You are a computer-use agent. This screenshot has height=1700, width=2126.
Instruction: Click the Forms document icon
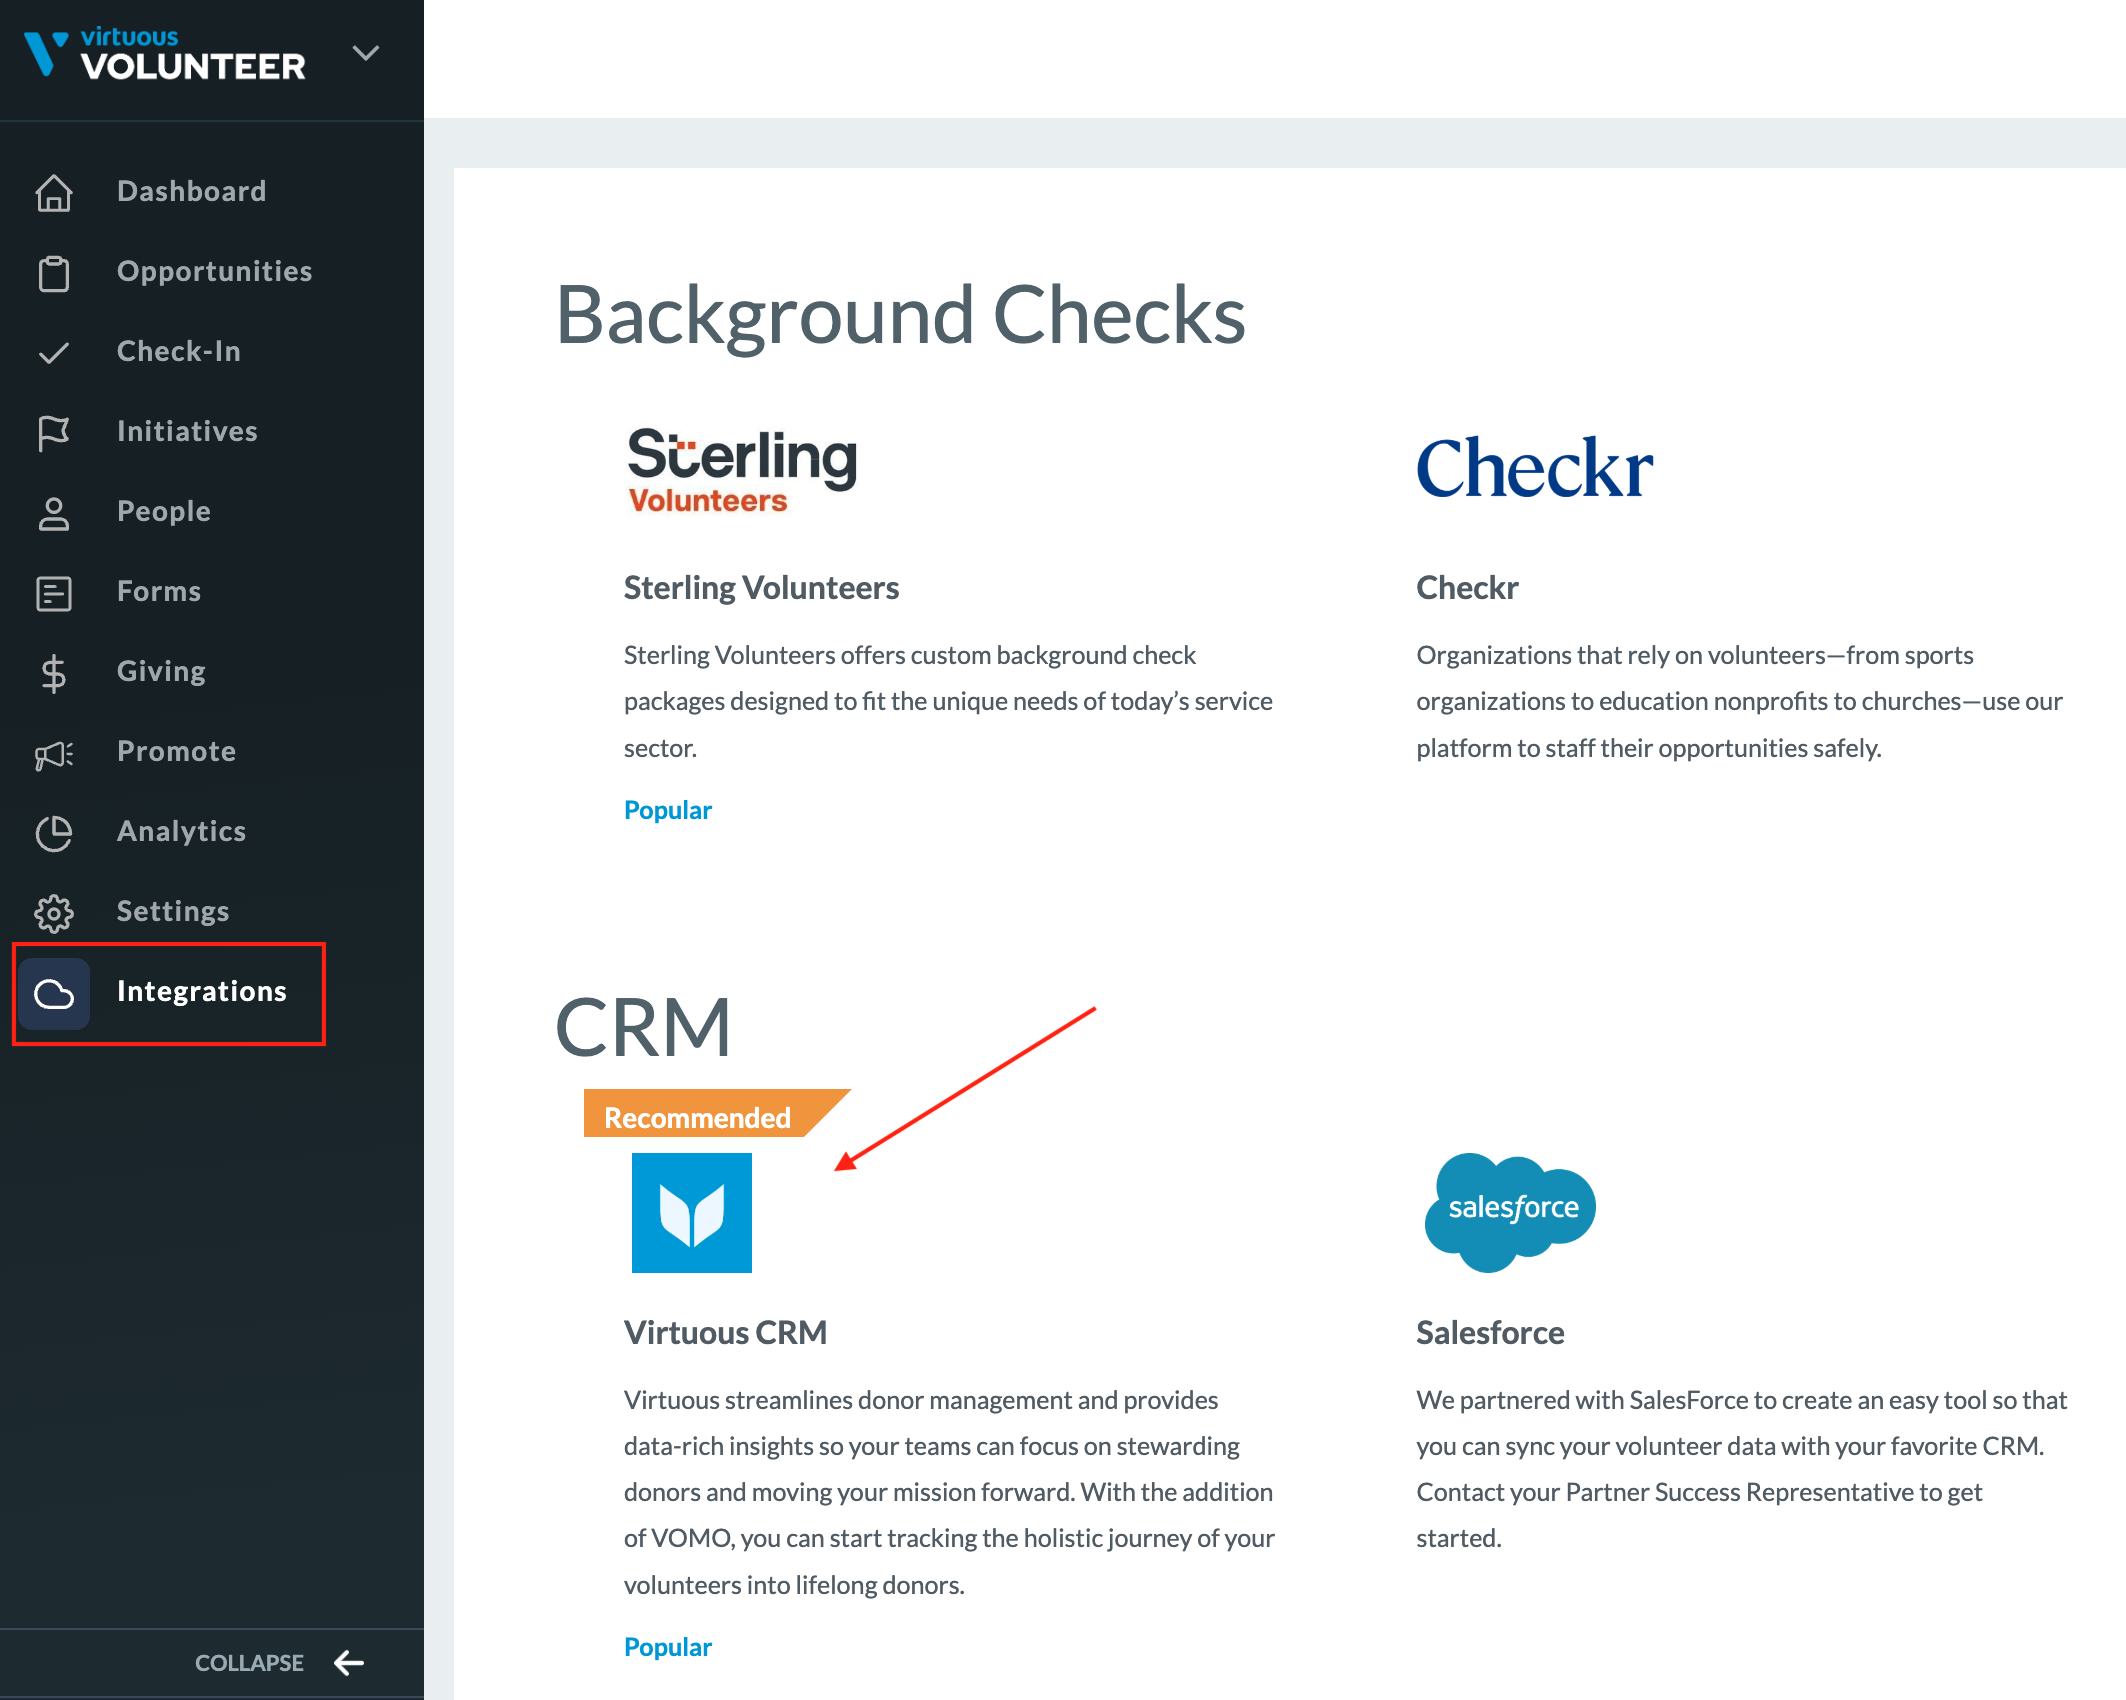click(54, 592)
